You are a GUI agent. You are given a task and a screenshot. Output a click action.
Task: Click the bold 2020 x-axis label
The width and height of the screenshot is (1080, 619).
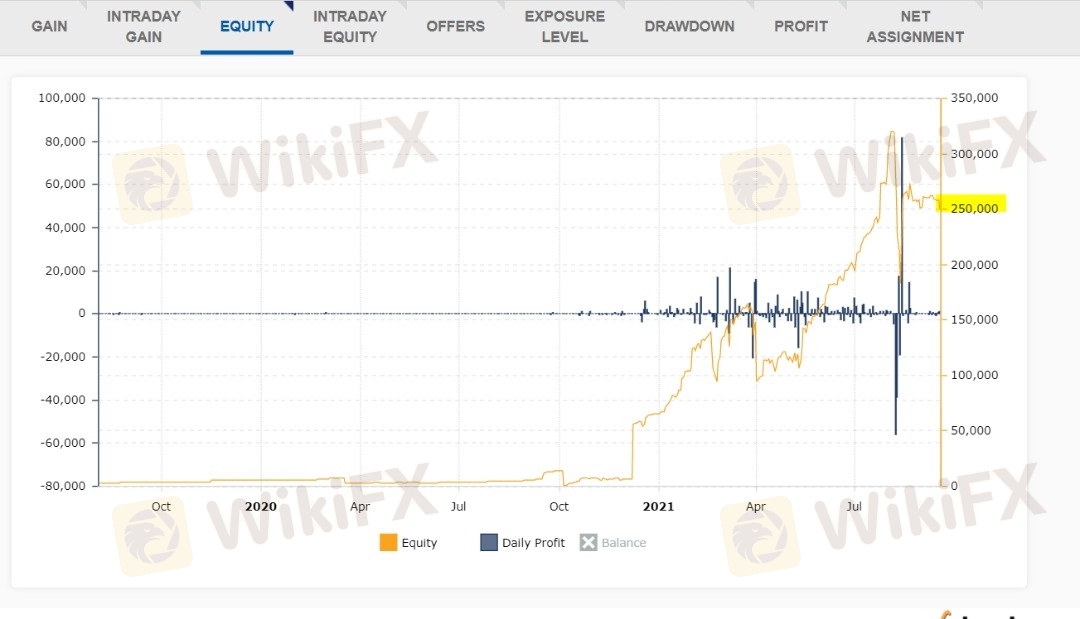(260, 506)
